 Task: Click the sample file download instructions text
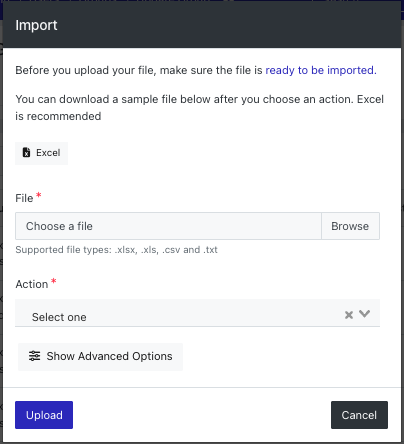199,108
